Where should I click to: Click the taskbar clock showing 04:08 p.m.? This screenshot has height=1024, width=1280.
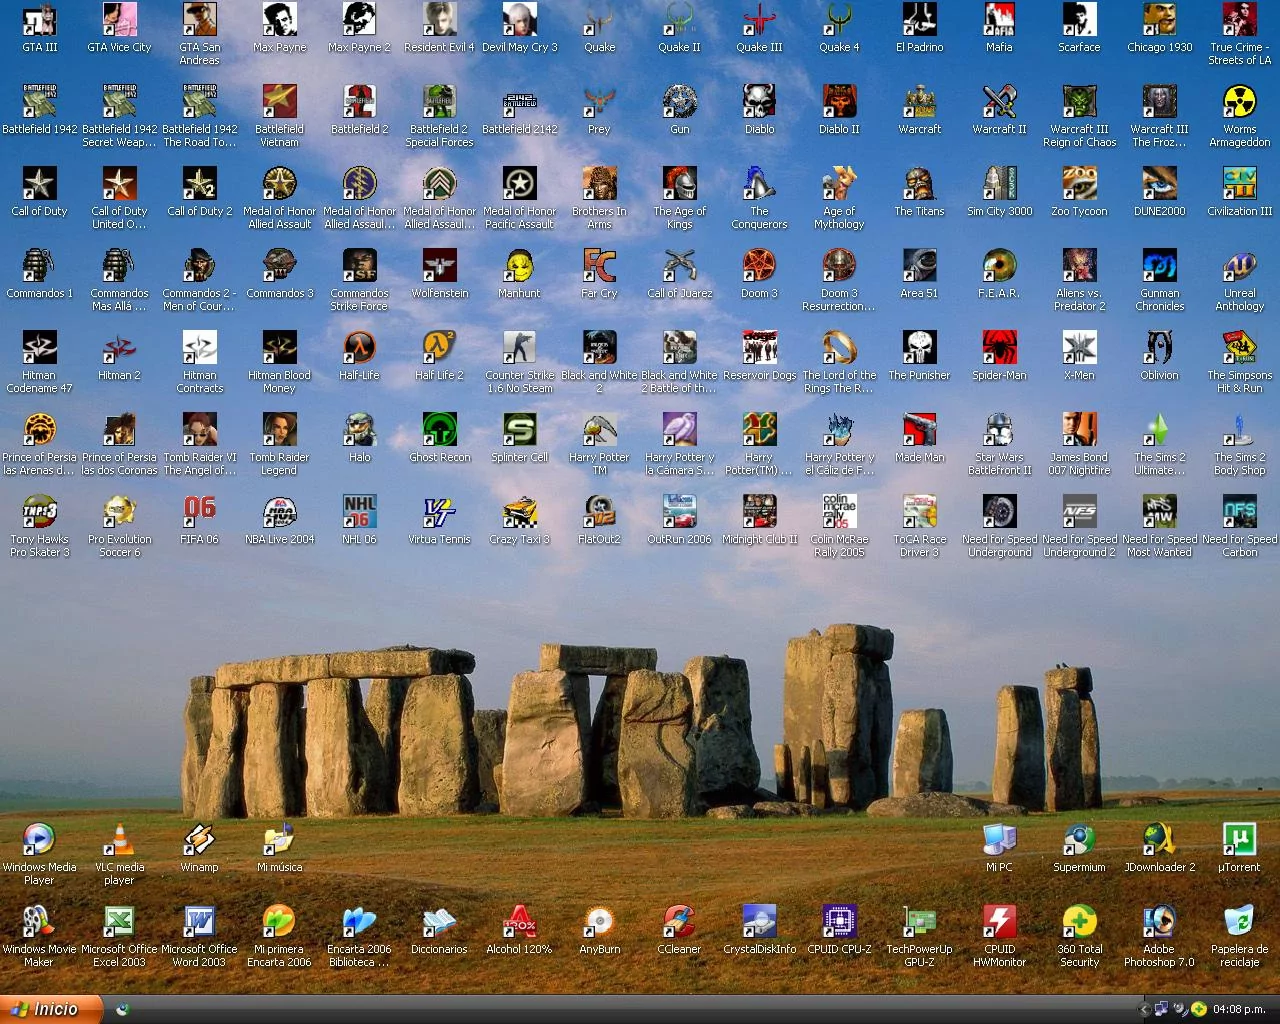(x=1239, y=1010)
